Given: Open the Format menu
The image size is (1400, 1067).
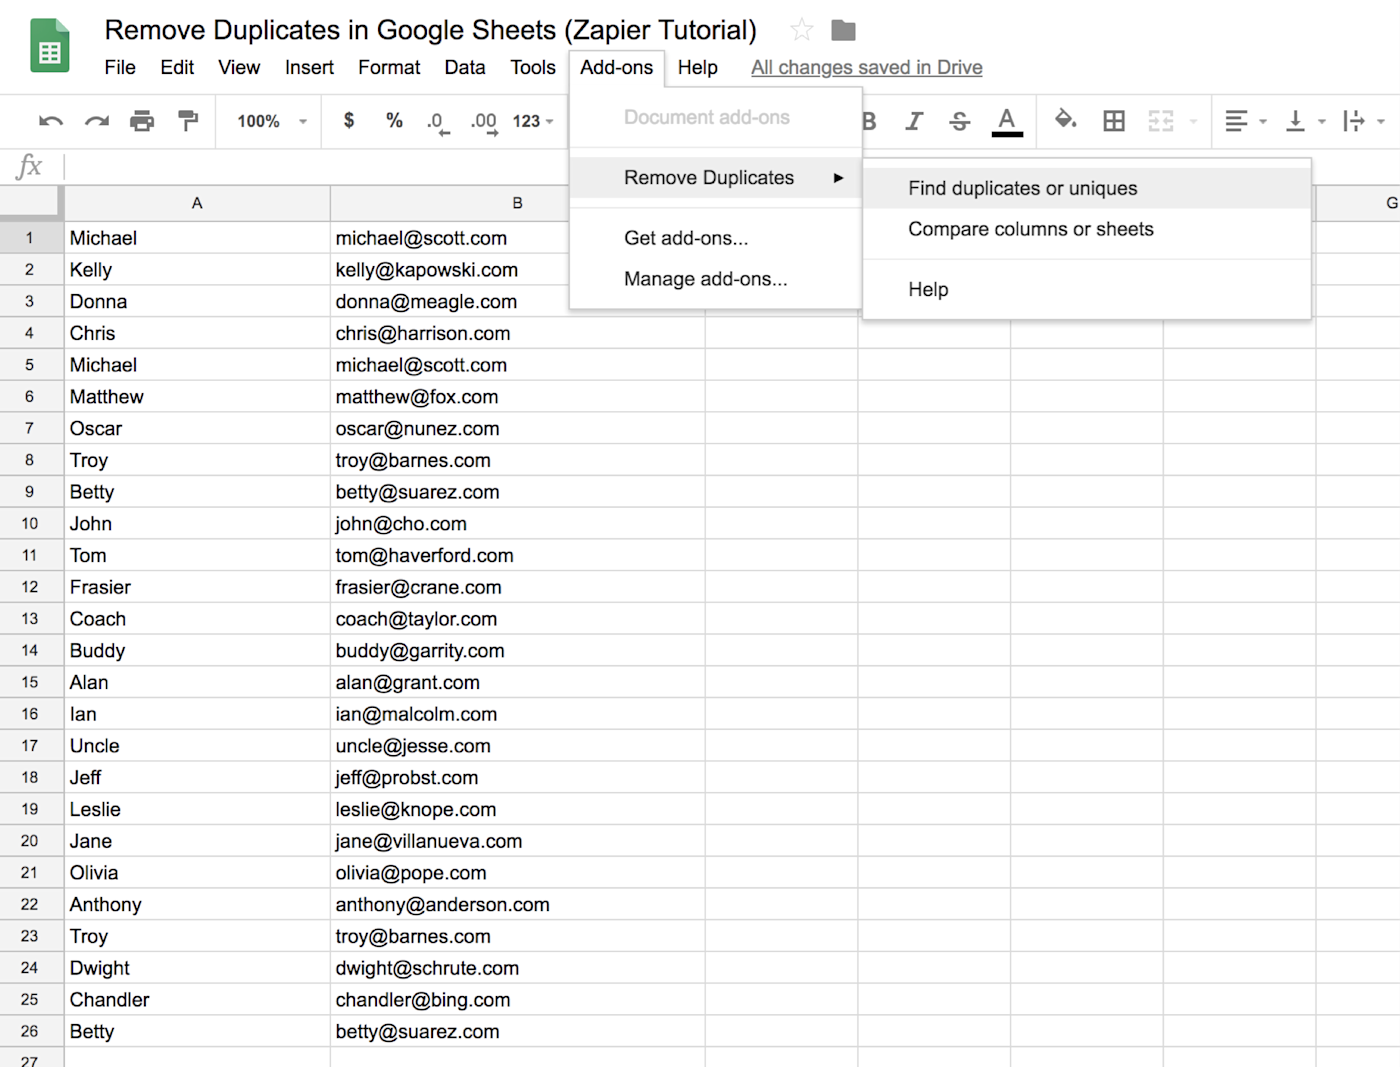Looking at the screenshot, I should [389, 67].
